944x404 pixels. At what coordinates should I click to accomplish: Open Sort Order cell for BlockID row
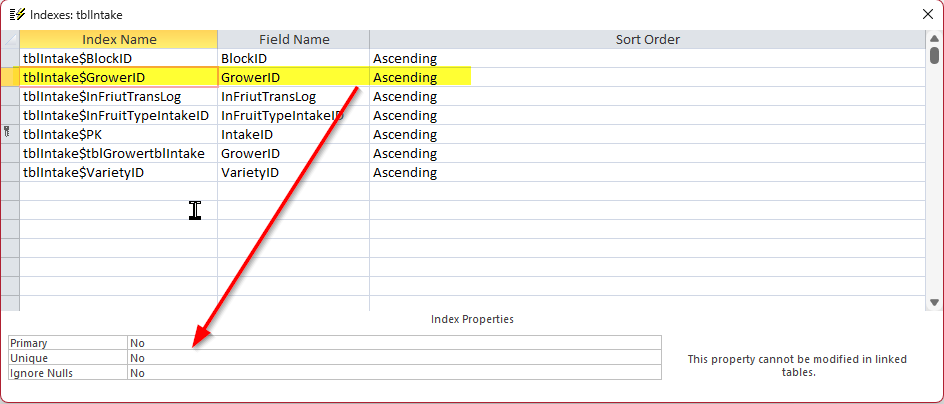(x=647, y=58)
